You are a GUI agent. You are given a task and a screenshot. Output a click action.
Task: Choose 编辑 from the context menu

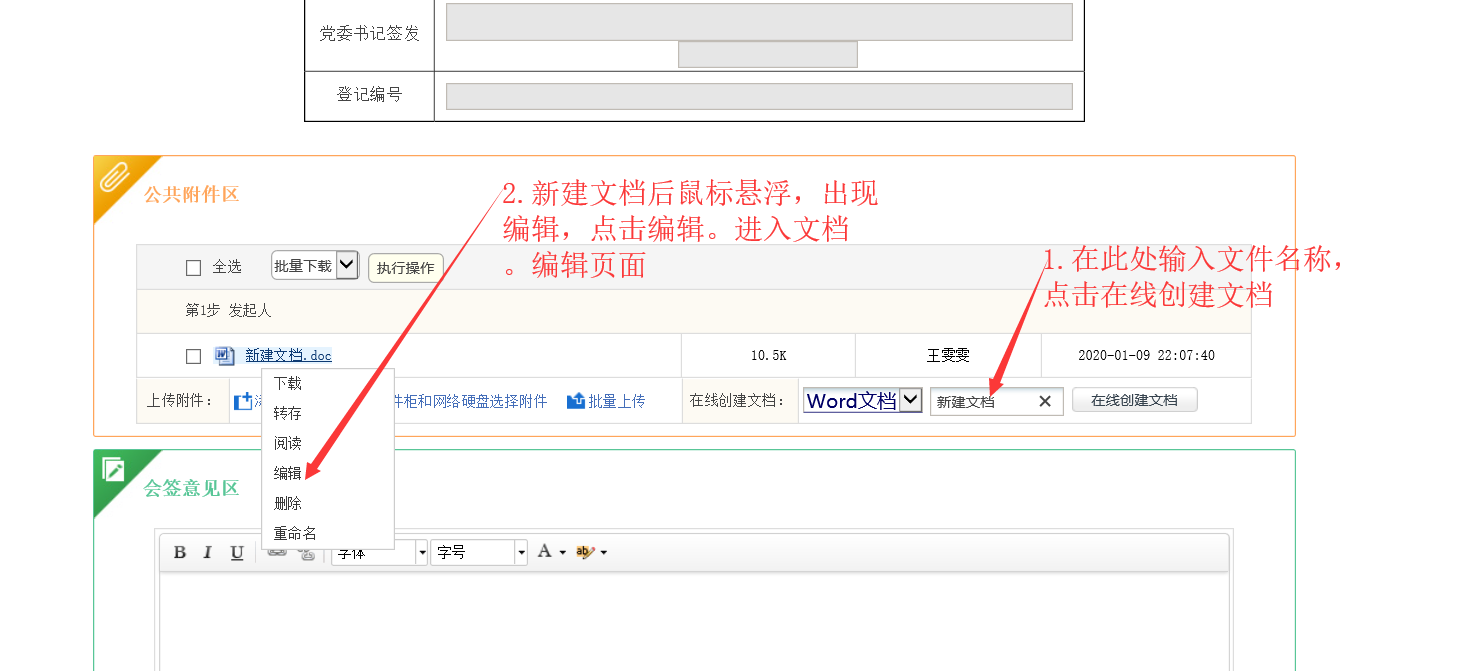click(288, 473)
